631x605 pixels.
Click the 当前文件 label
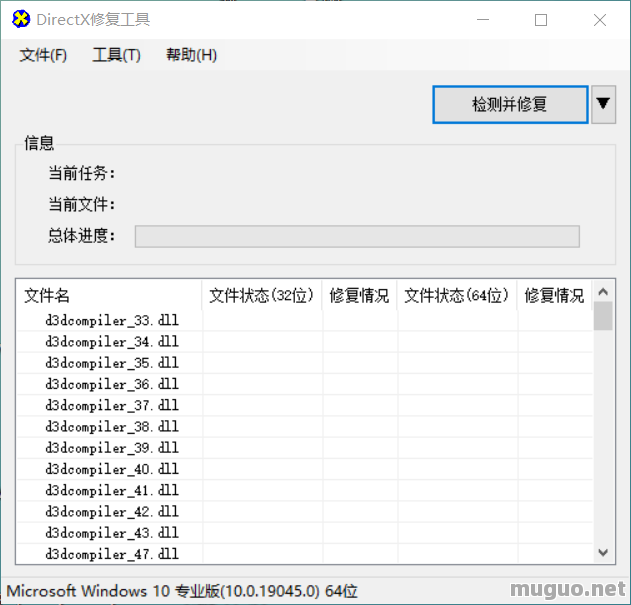click(82, 204)
